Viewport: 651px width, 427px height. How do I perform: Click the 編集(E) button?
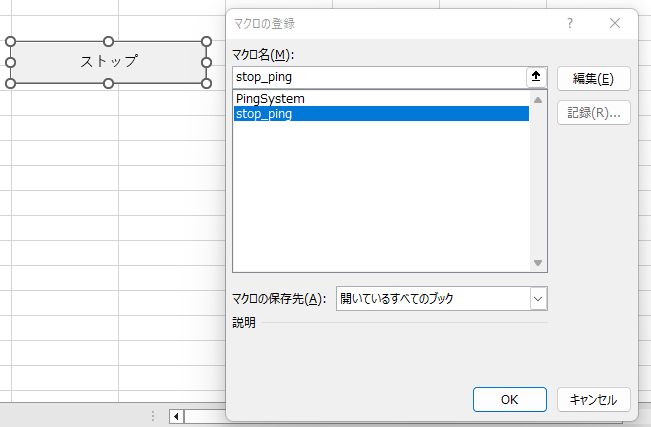pos(593,79)
